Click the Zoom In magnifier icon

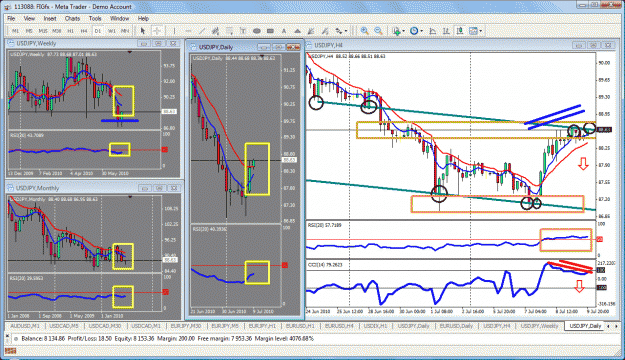[364, 31]
